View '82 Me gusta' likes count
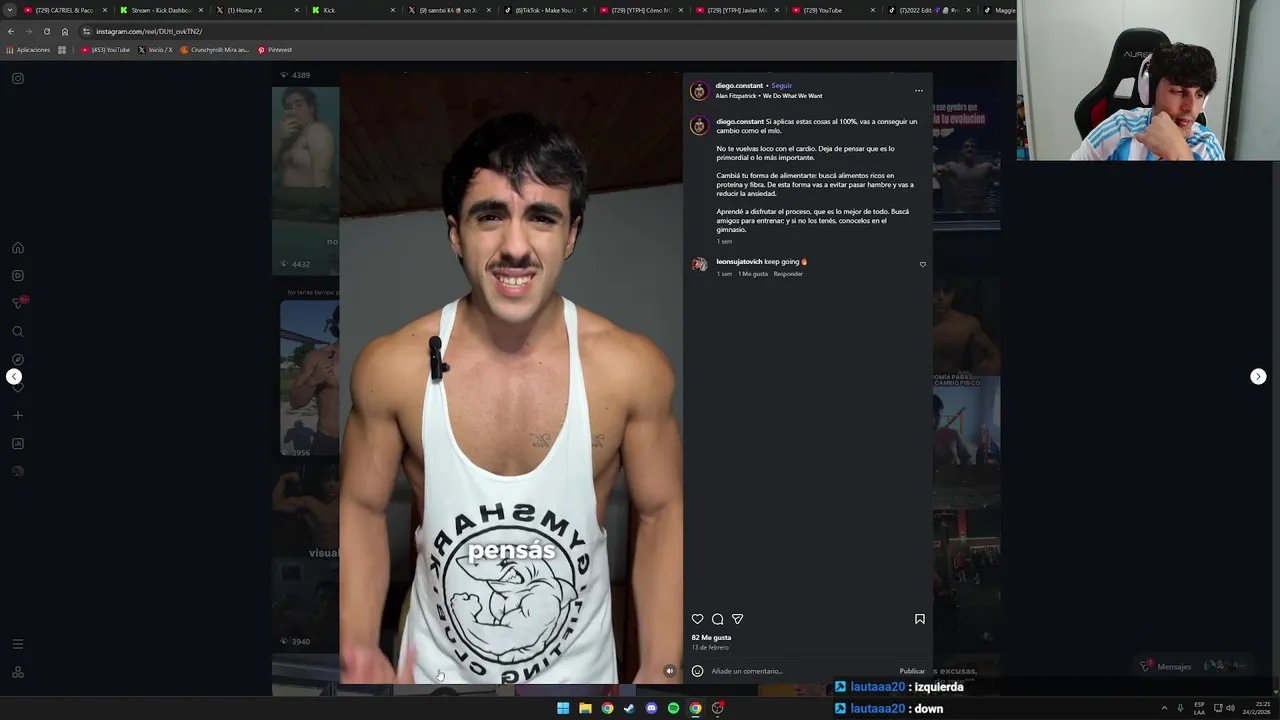Viewport: 1280px width, 720px height. tap(711, 638)
